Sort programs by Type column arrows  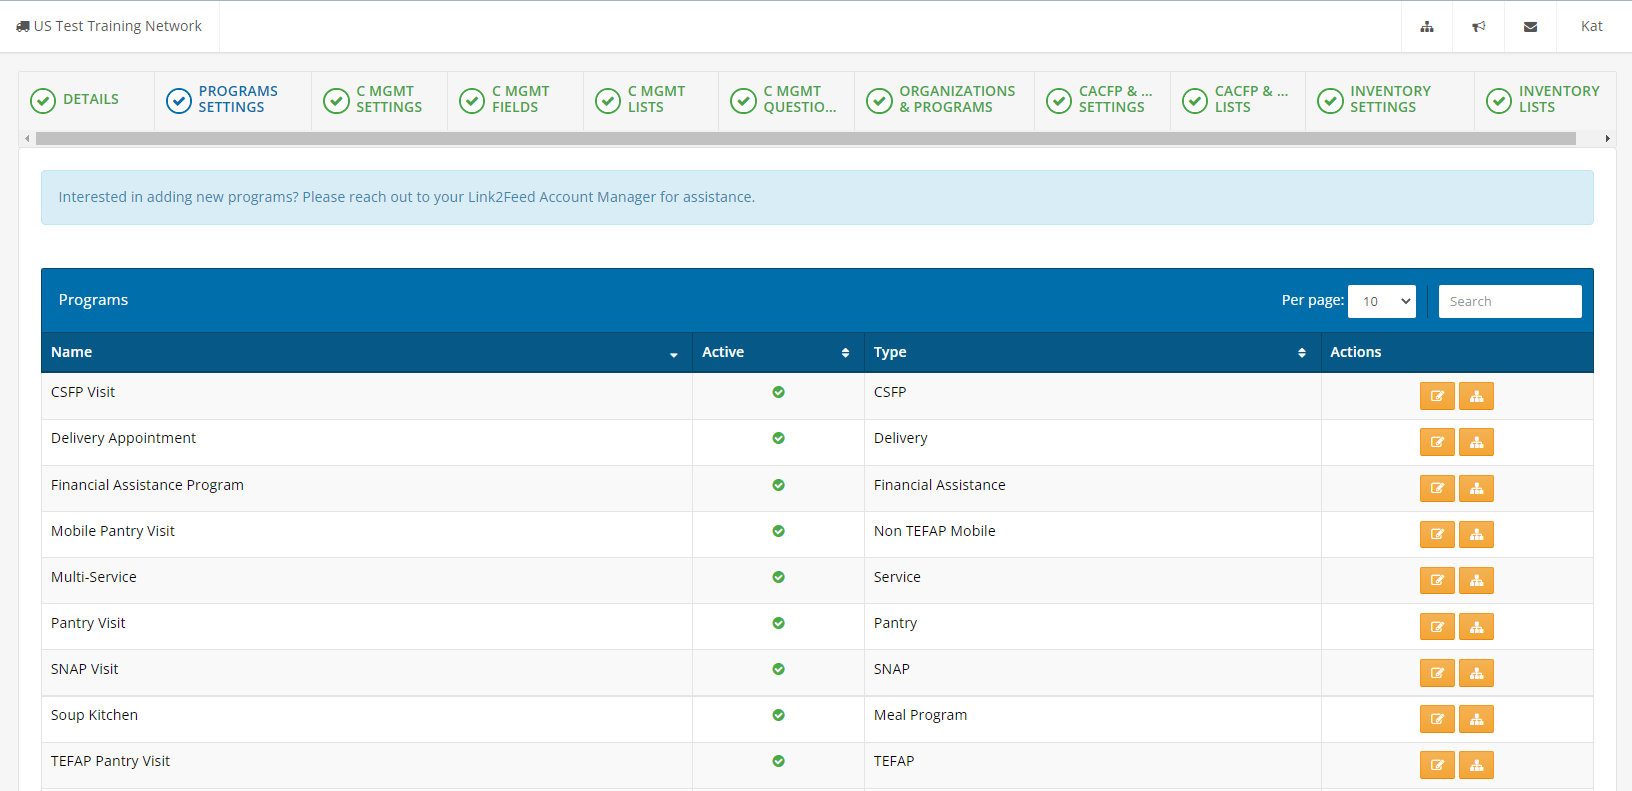pos(1301,353)
